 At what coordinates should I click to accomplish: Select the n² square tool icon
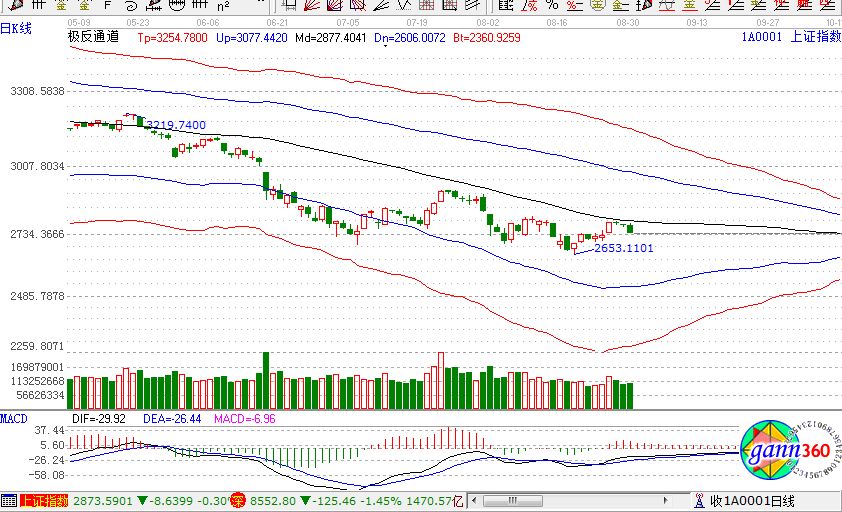tap(223, 6)
